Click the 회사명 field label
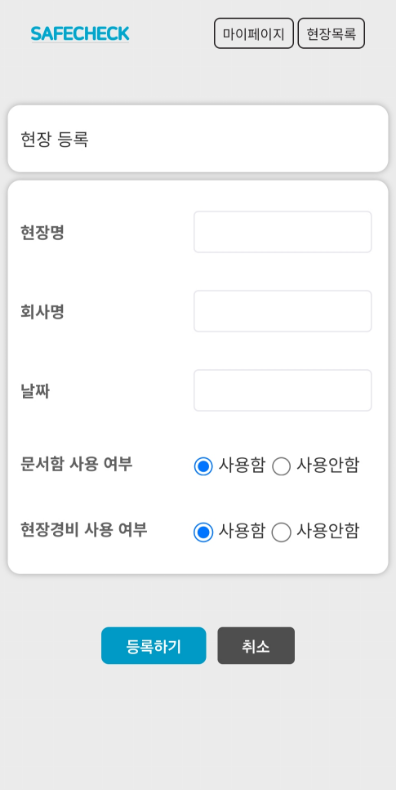 [x=42, y=312]
